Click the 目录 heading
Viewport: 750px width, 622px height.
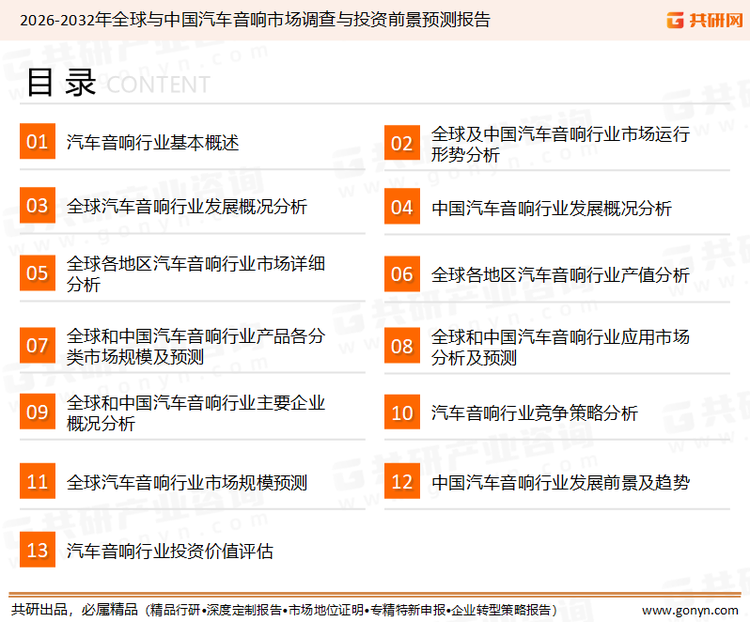tap(61, 82)
